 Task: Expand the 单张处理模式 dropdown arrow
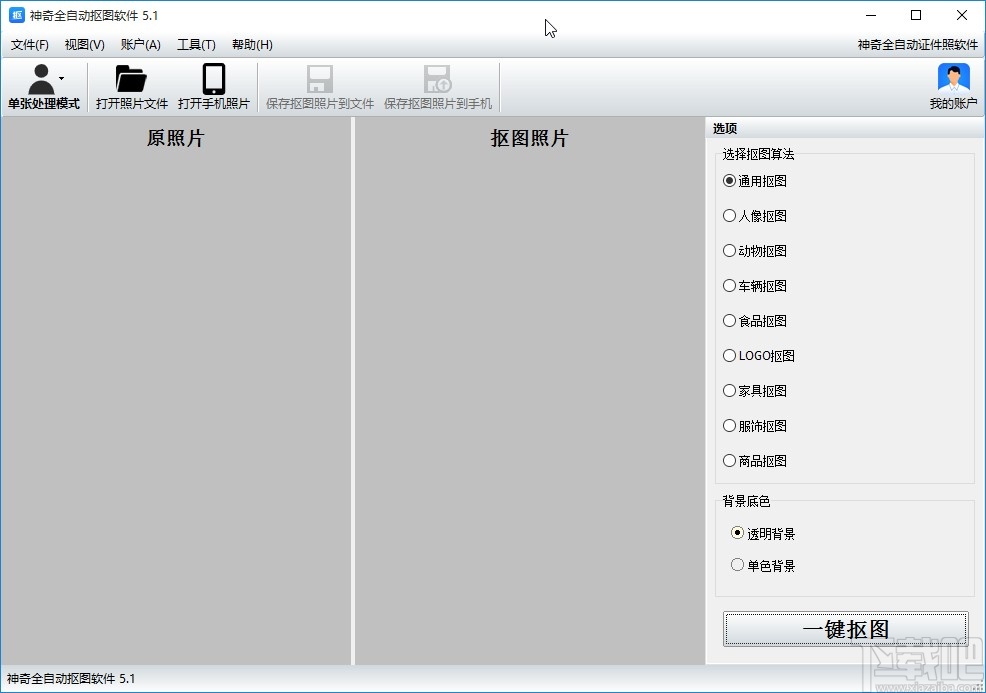[x=62, y=79]
